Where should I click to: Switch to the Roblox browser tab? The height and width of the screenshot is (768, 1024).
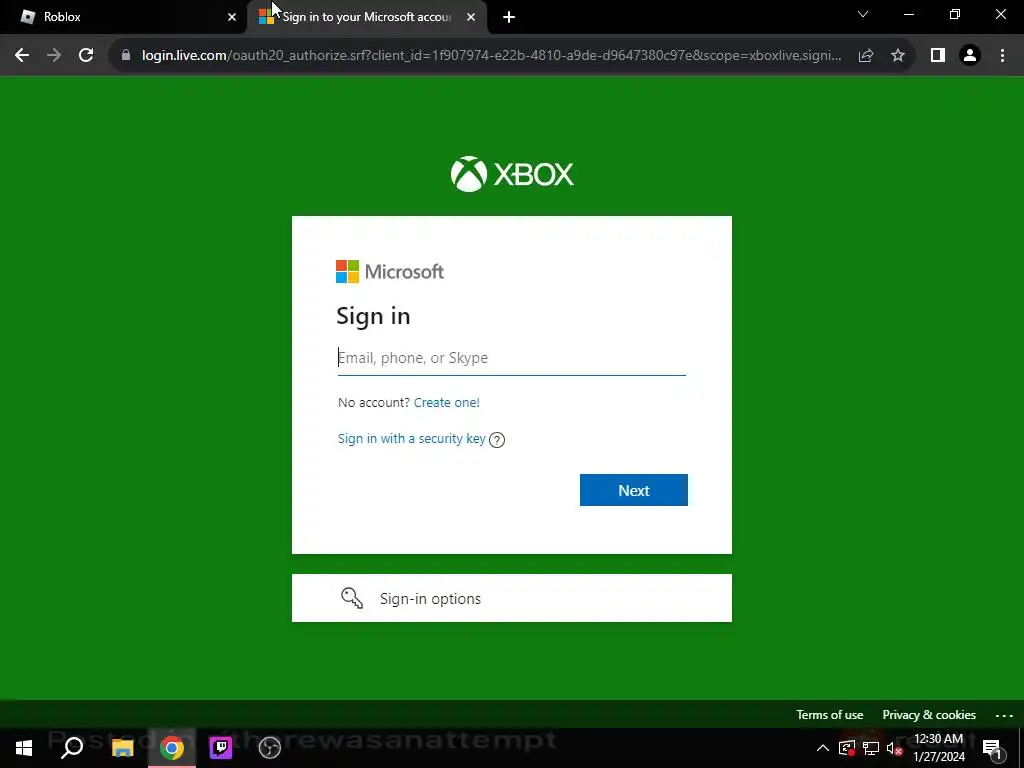pyautogui.click(x=124, y=17)
